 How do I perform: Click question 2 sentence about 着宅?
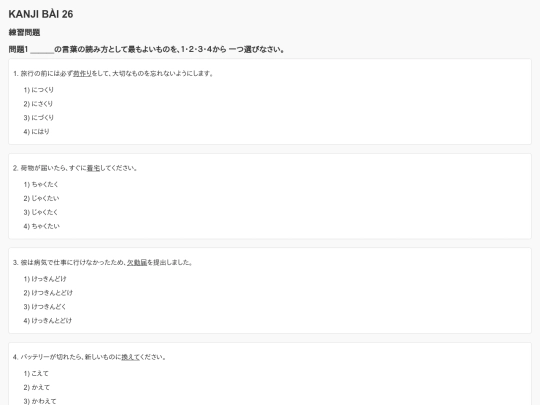(75, 168)
